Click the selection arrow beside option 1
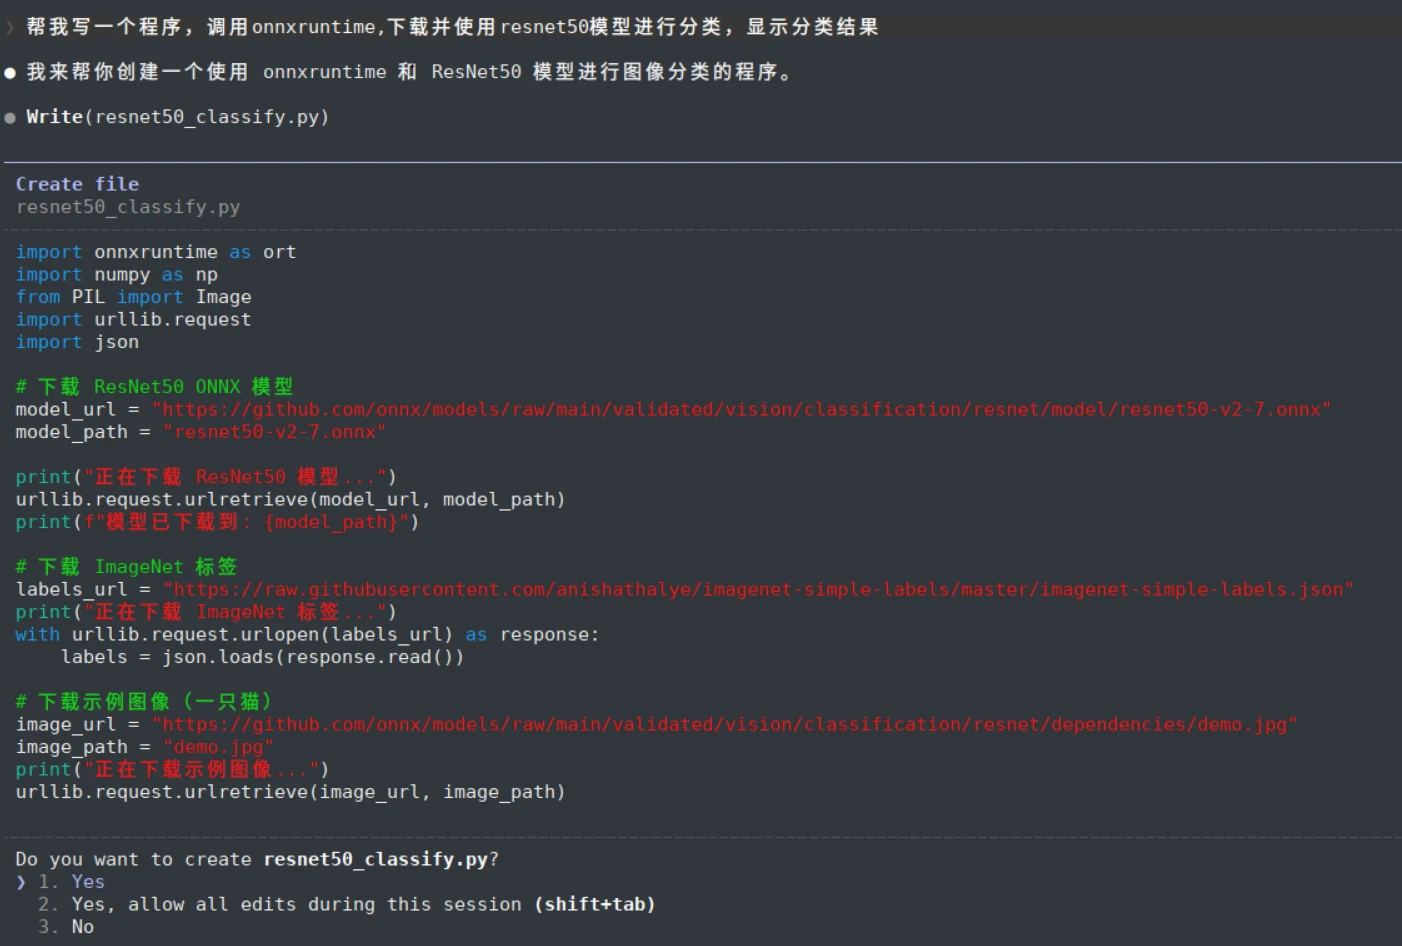Viewport: 1402px width, 946px height. (x=21, y=882)
